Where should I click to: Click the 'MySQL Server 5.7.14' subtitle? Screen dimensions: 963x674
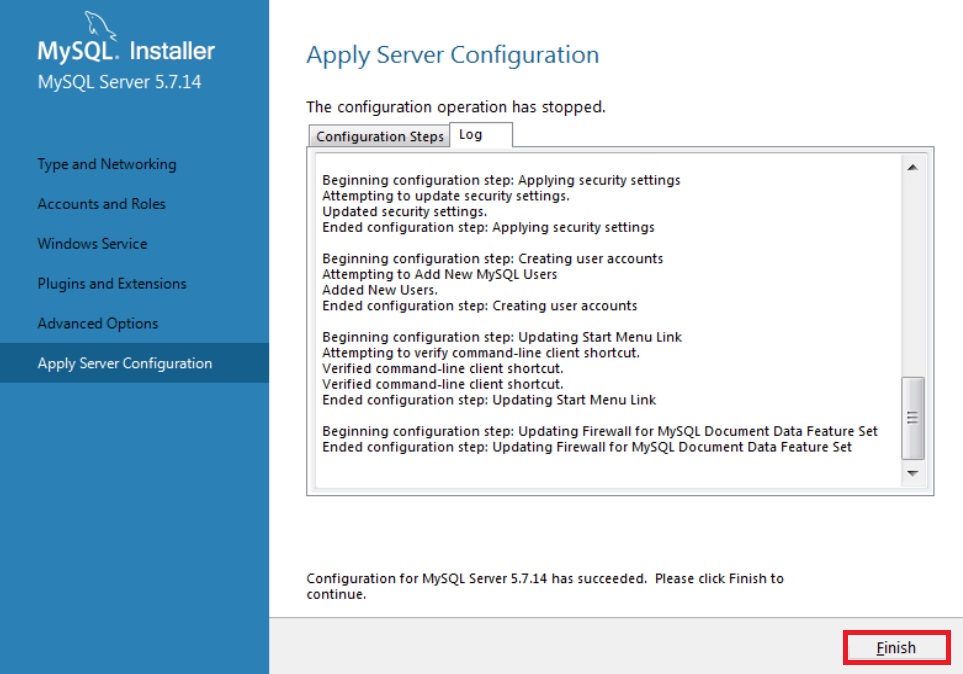point(119,82)
